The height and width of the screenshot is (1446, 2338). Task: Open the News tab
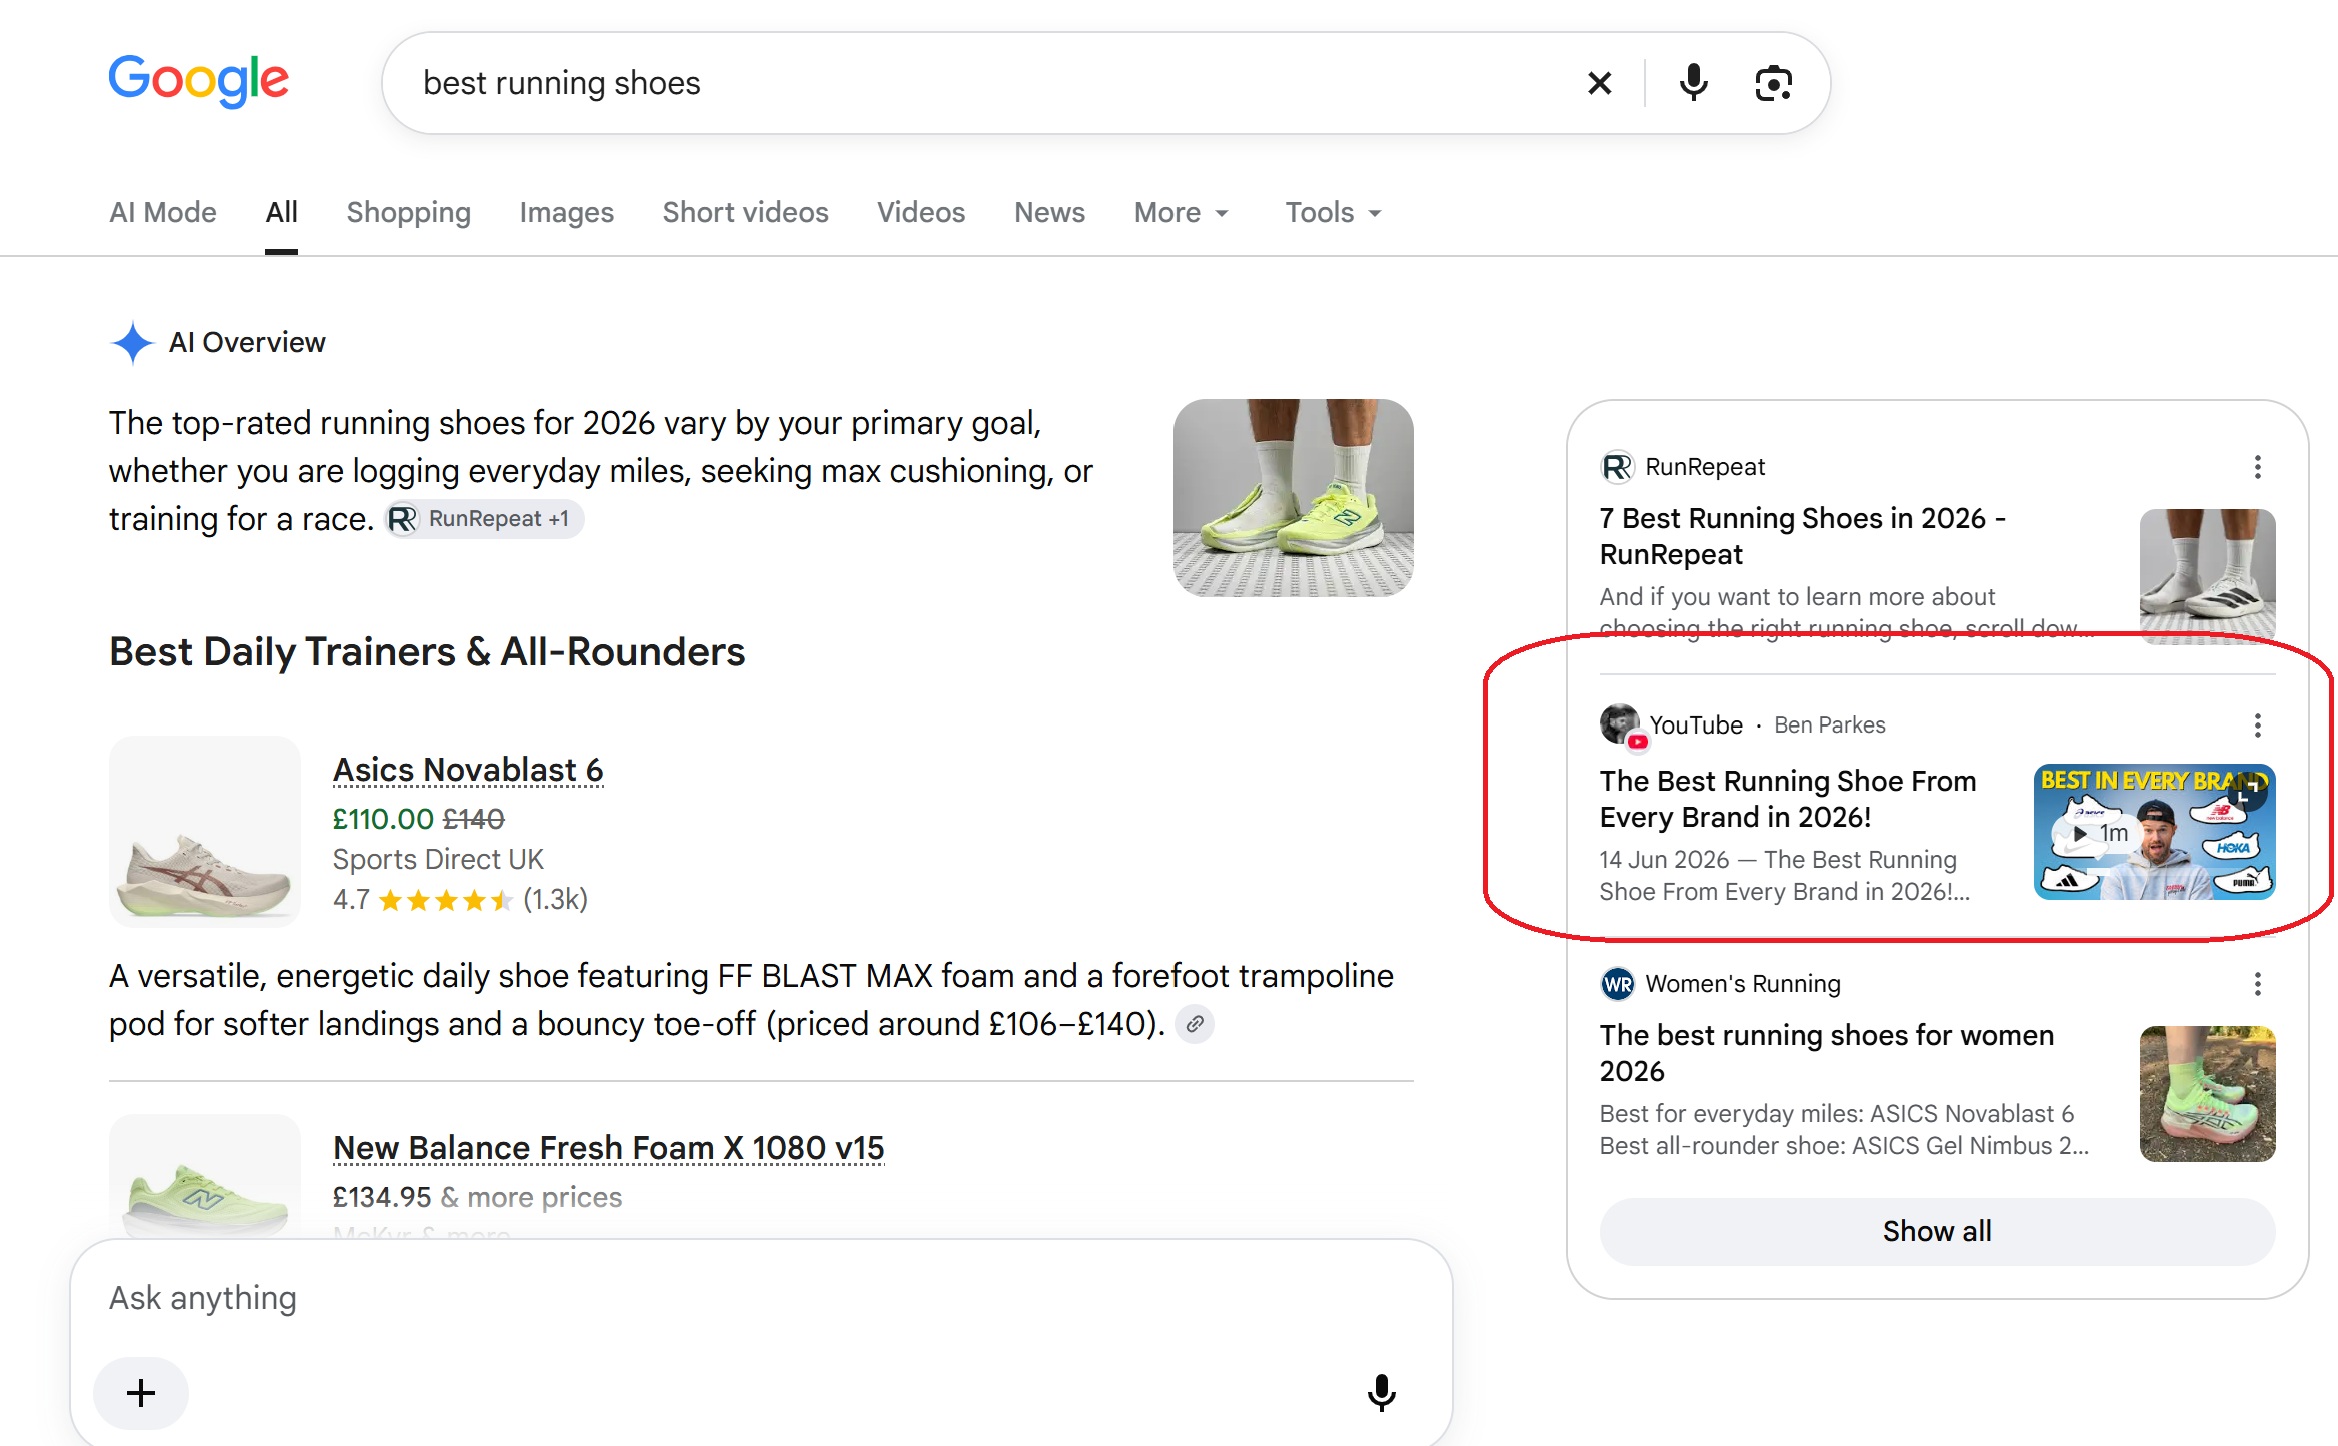pos(1049,213)
